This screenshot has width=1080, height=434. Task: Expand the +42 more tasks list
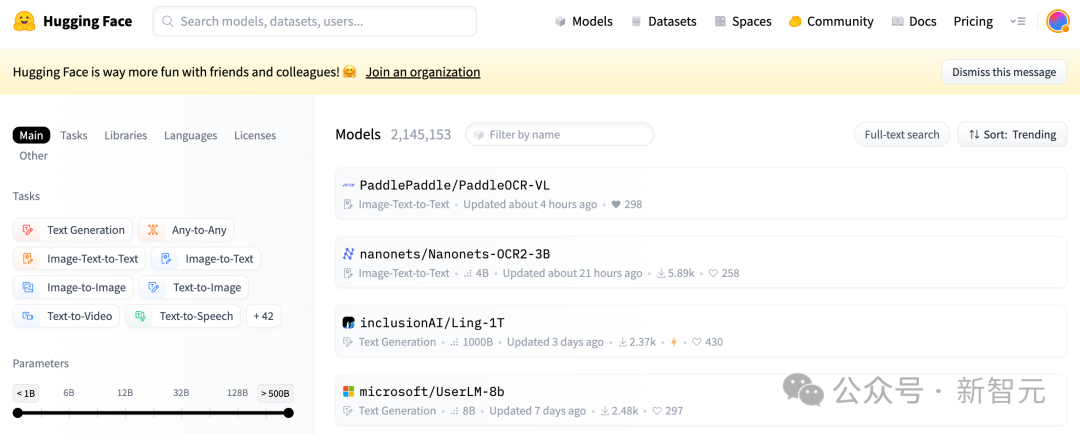coord(263,316)
